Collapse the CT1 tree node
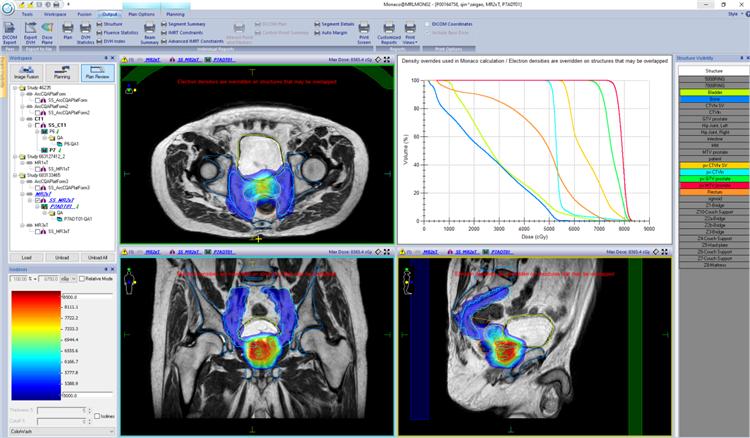Screen dimensions: 750x438 pyautogui.click(x=22, y=119)
